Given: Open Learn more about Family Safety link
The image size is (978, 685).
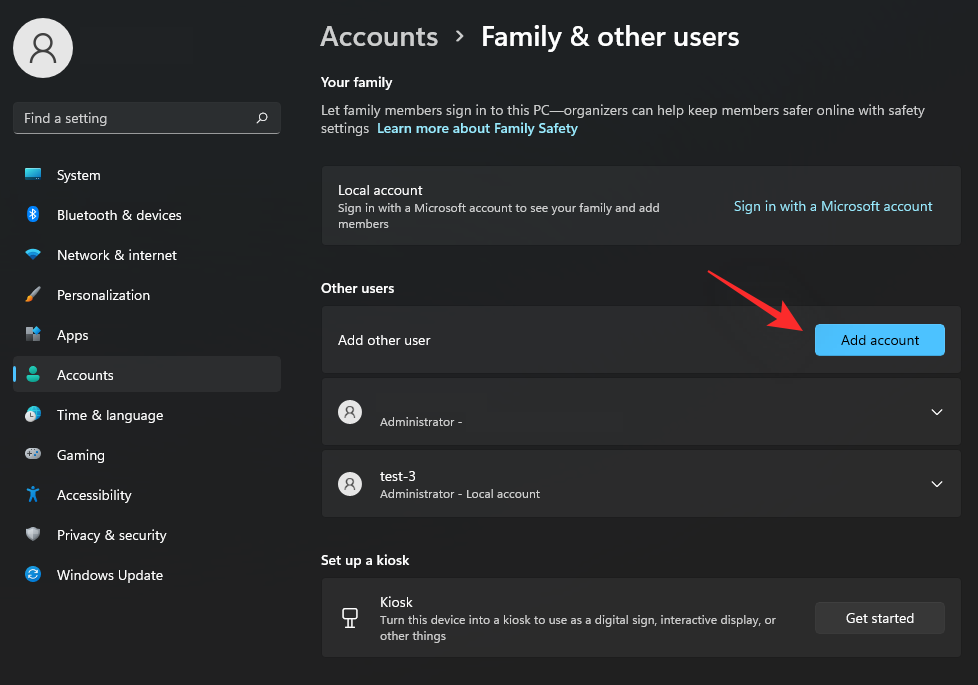Looking at the screenshot, I should 477,129.
